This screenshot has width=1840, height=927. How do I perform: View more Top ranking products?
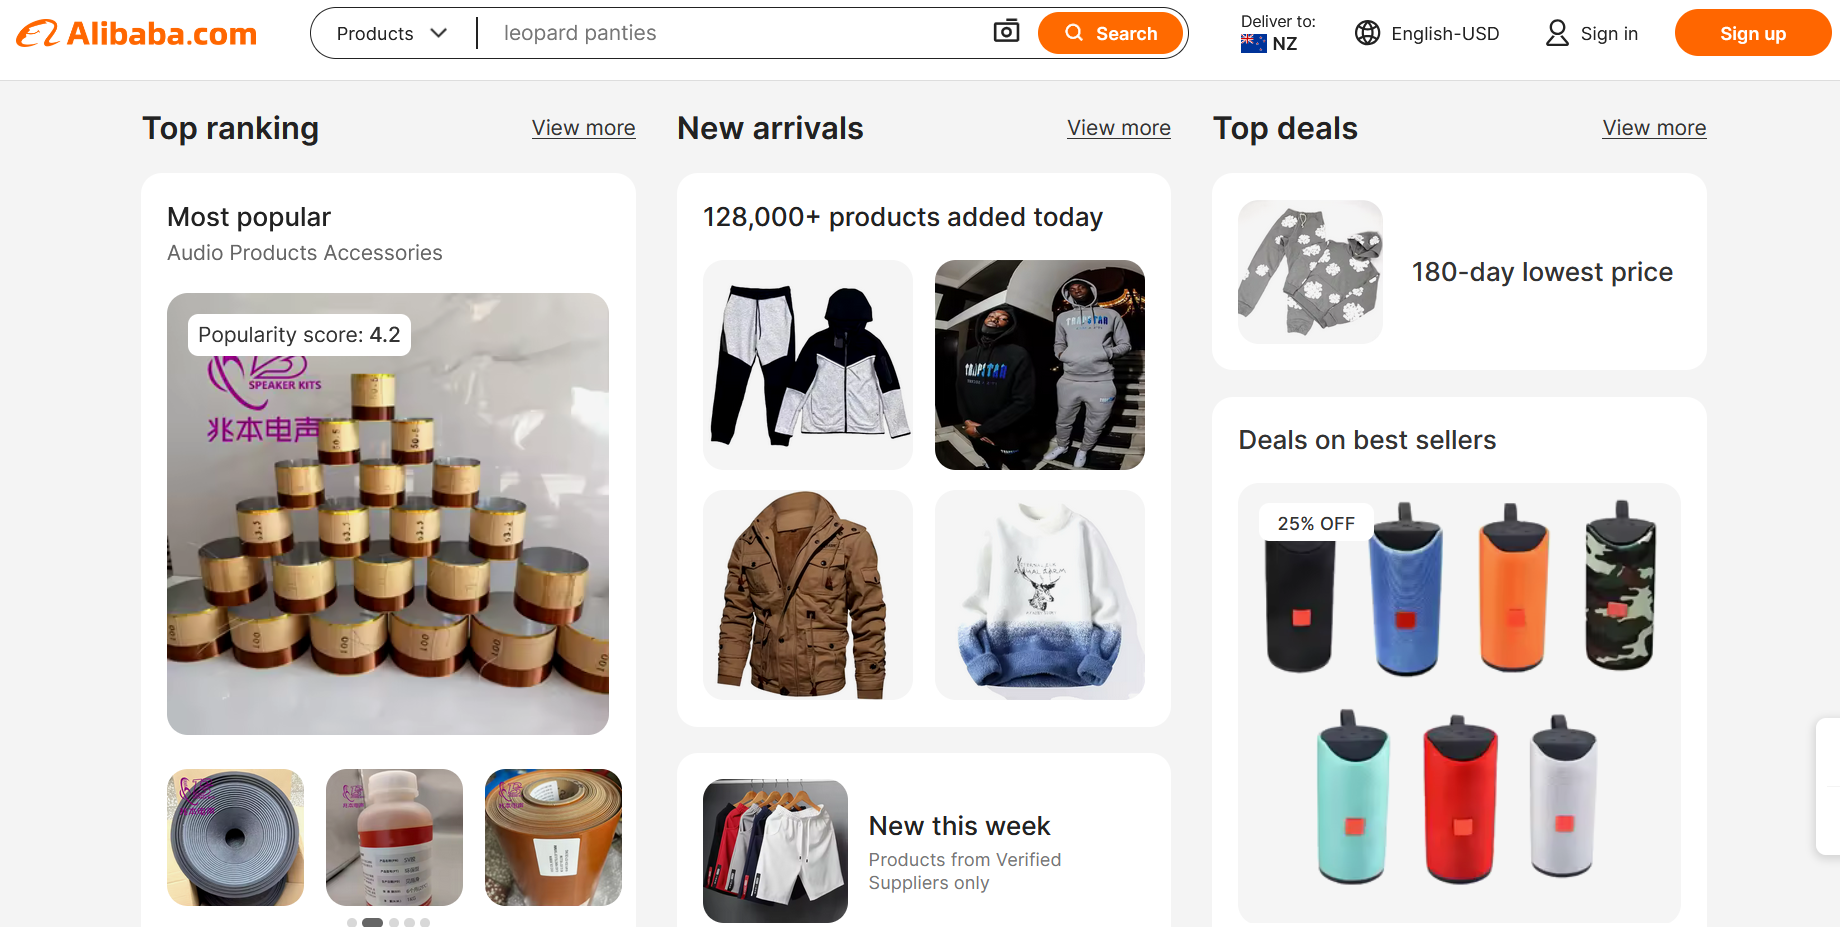coord(583,128)
